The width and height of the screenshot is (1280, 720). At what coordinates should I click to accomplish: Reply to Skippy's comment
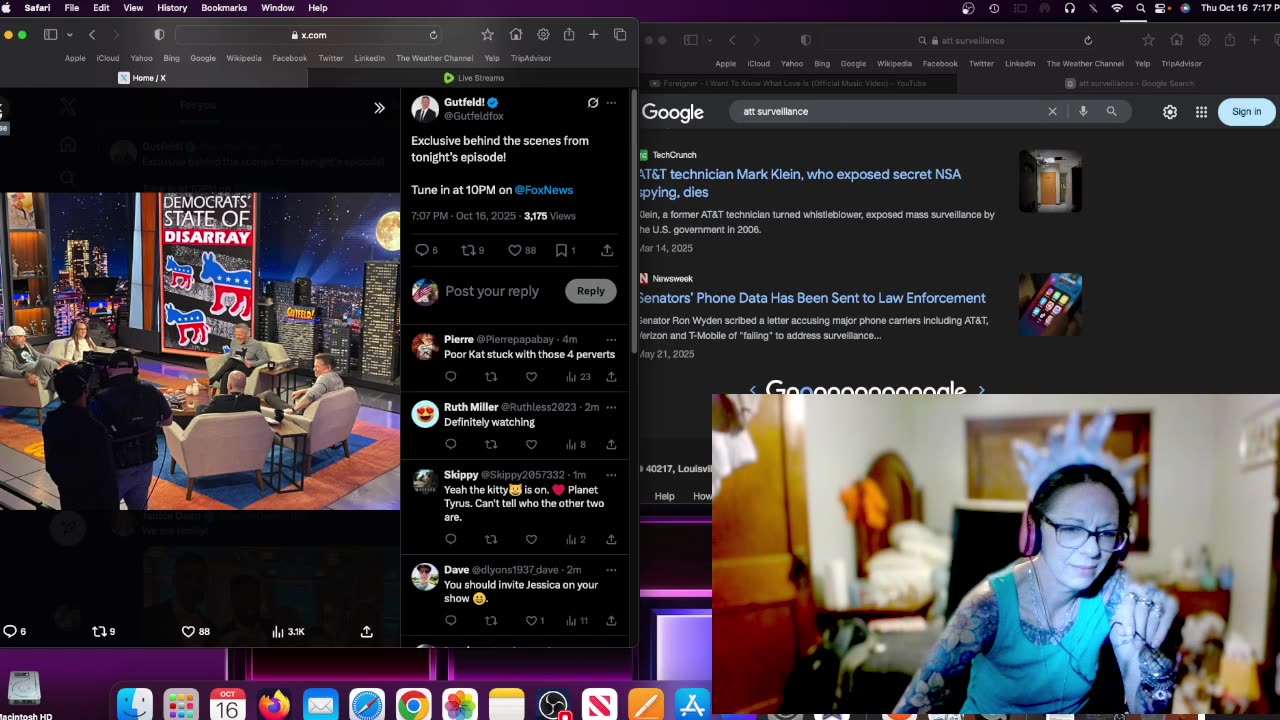point(451,539)
